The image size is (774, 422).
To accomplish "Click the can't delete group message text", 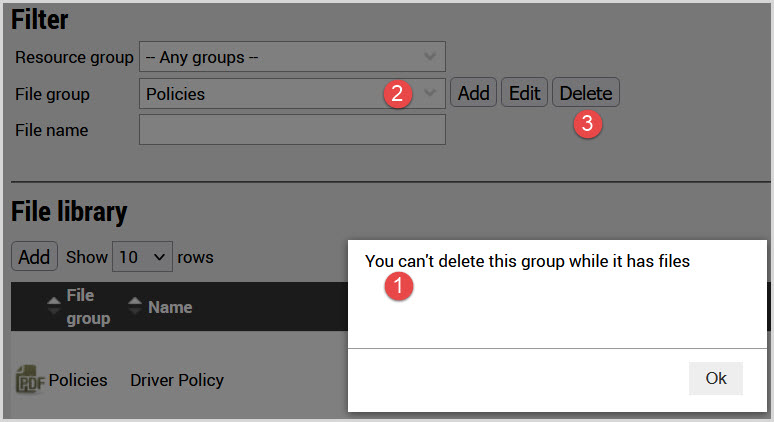I will coord(527,262).
